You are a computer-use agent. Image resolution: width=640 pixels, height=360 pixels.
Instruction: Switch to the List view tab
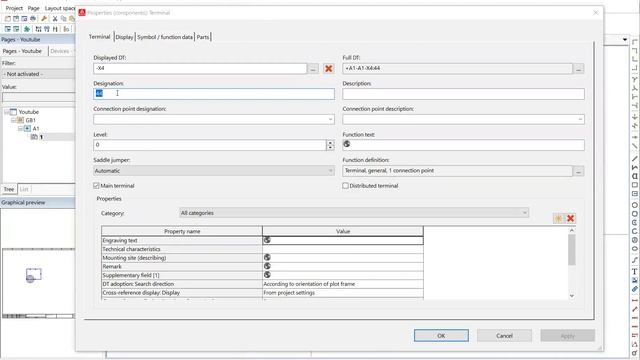(24, 189)
